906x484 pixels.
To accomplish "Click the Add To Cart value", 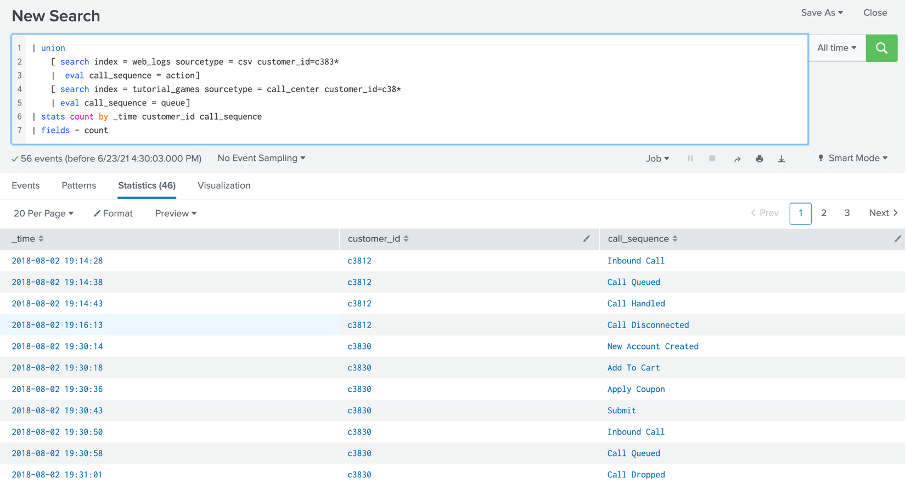I will 633,367.
